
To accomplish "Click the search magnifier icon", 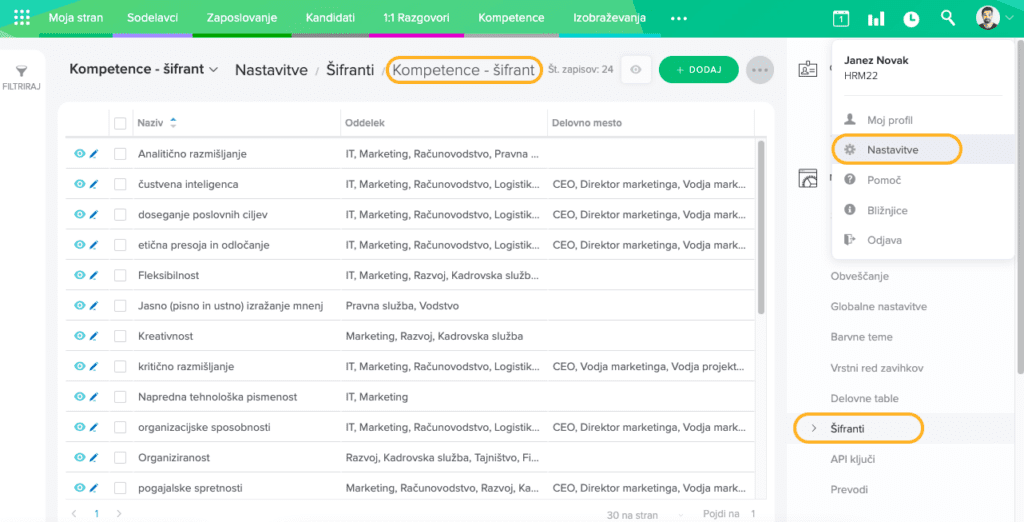I will click(948, 18).
